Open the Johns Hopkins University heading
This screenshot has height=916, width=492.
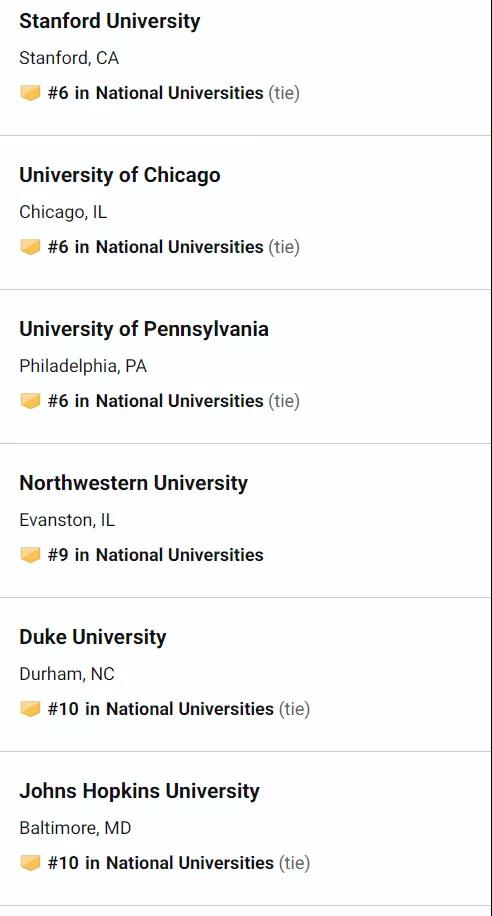coord(139,791)
